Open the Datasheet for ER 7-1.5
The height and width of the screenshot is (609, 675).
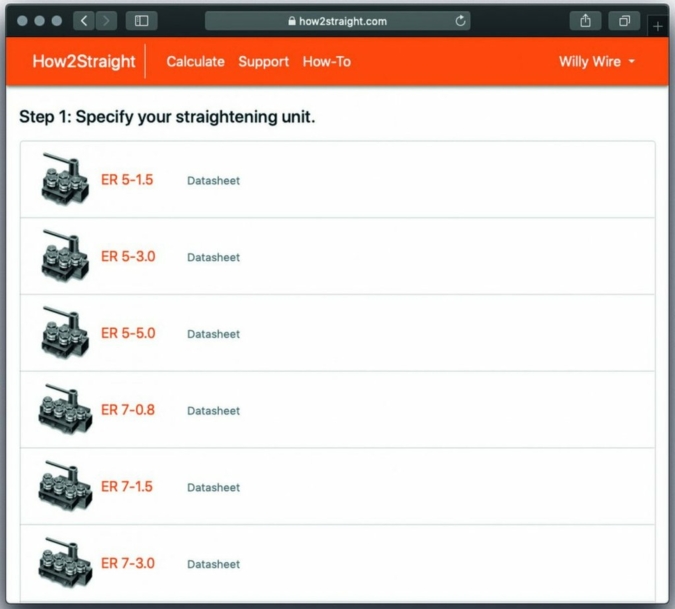[214, 487]
